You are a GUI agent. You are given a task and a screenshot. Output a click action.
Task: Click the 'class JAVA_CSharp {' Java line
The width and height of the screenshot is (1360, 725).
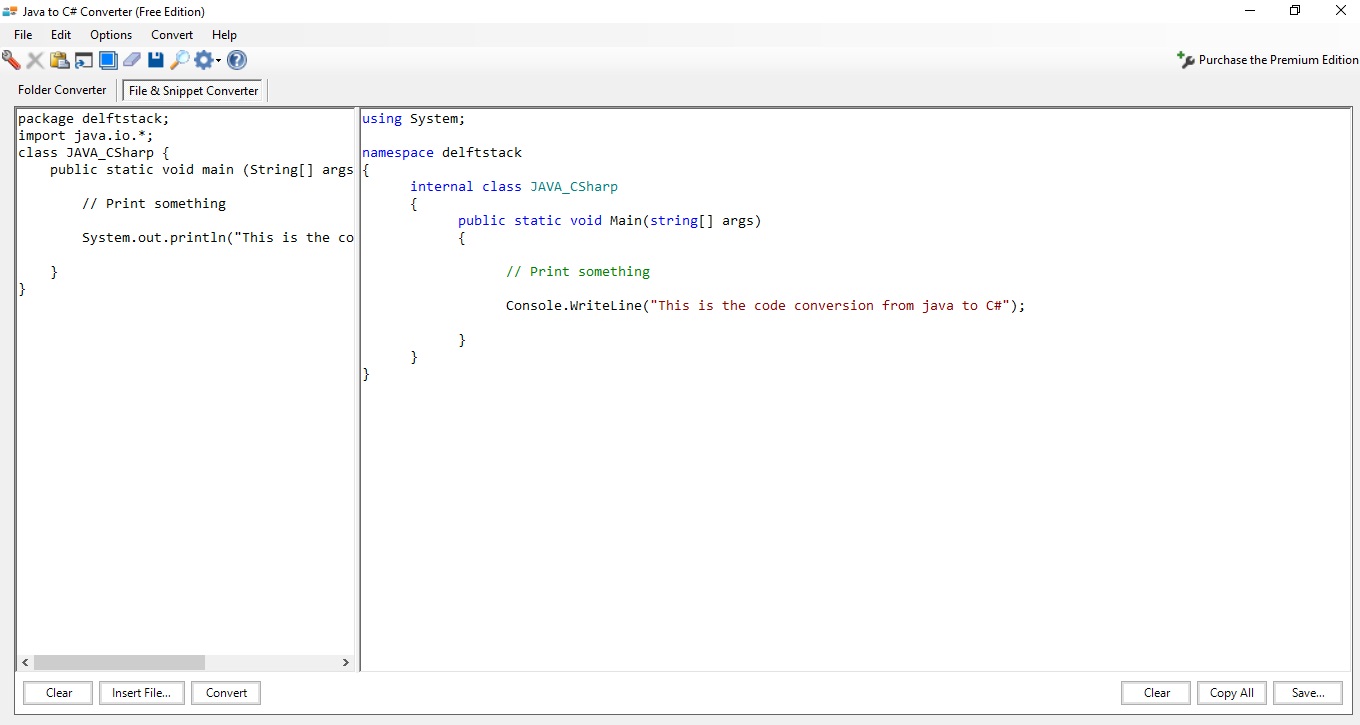94,152
